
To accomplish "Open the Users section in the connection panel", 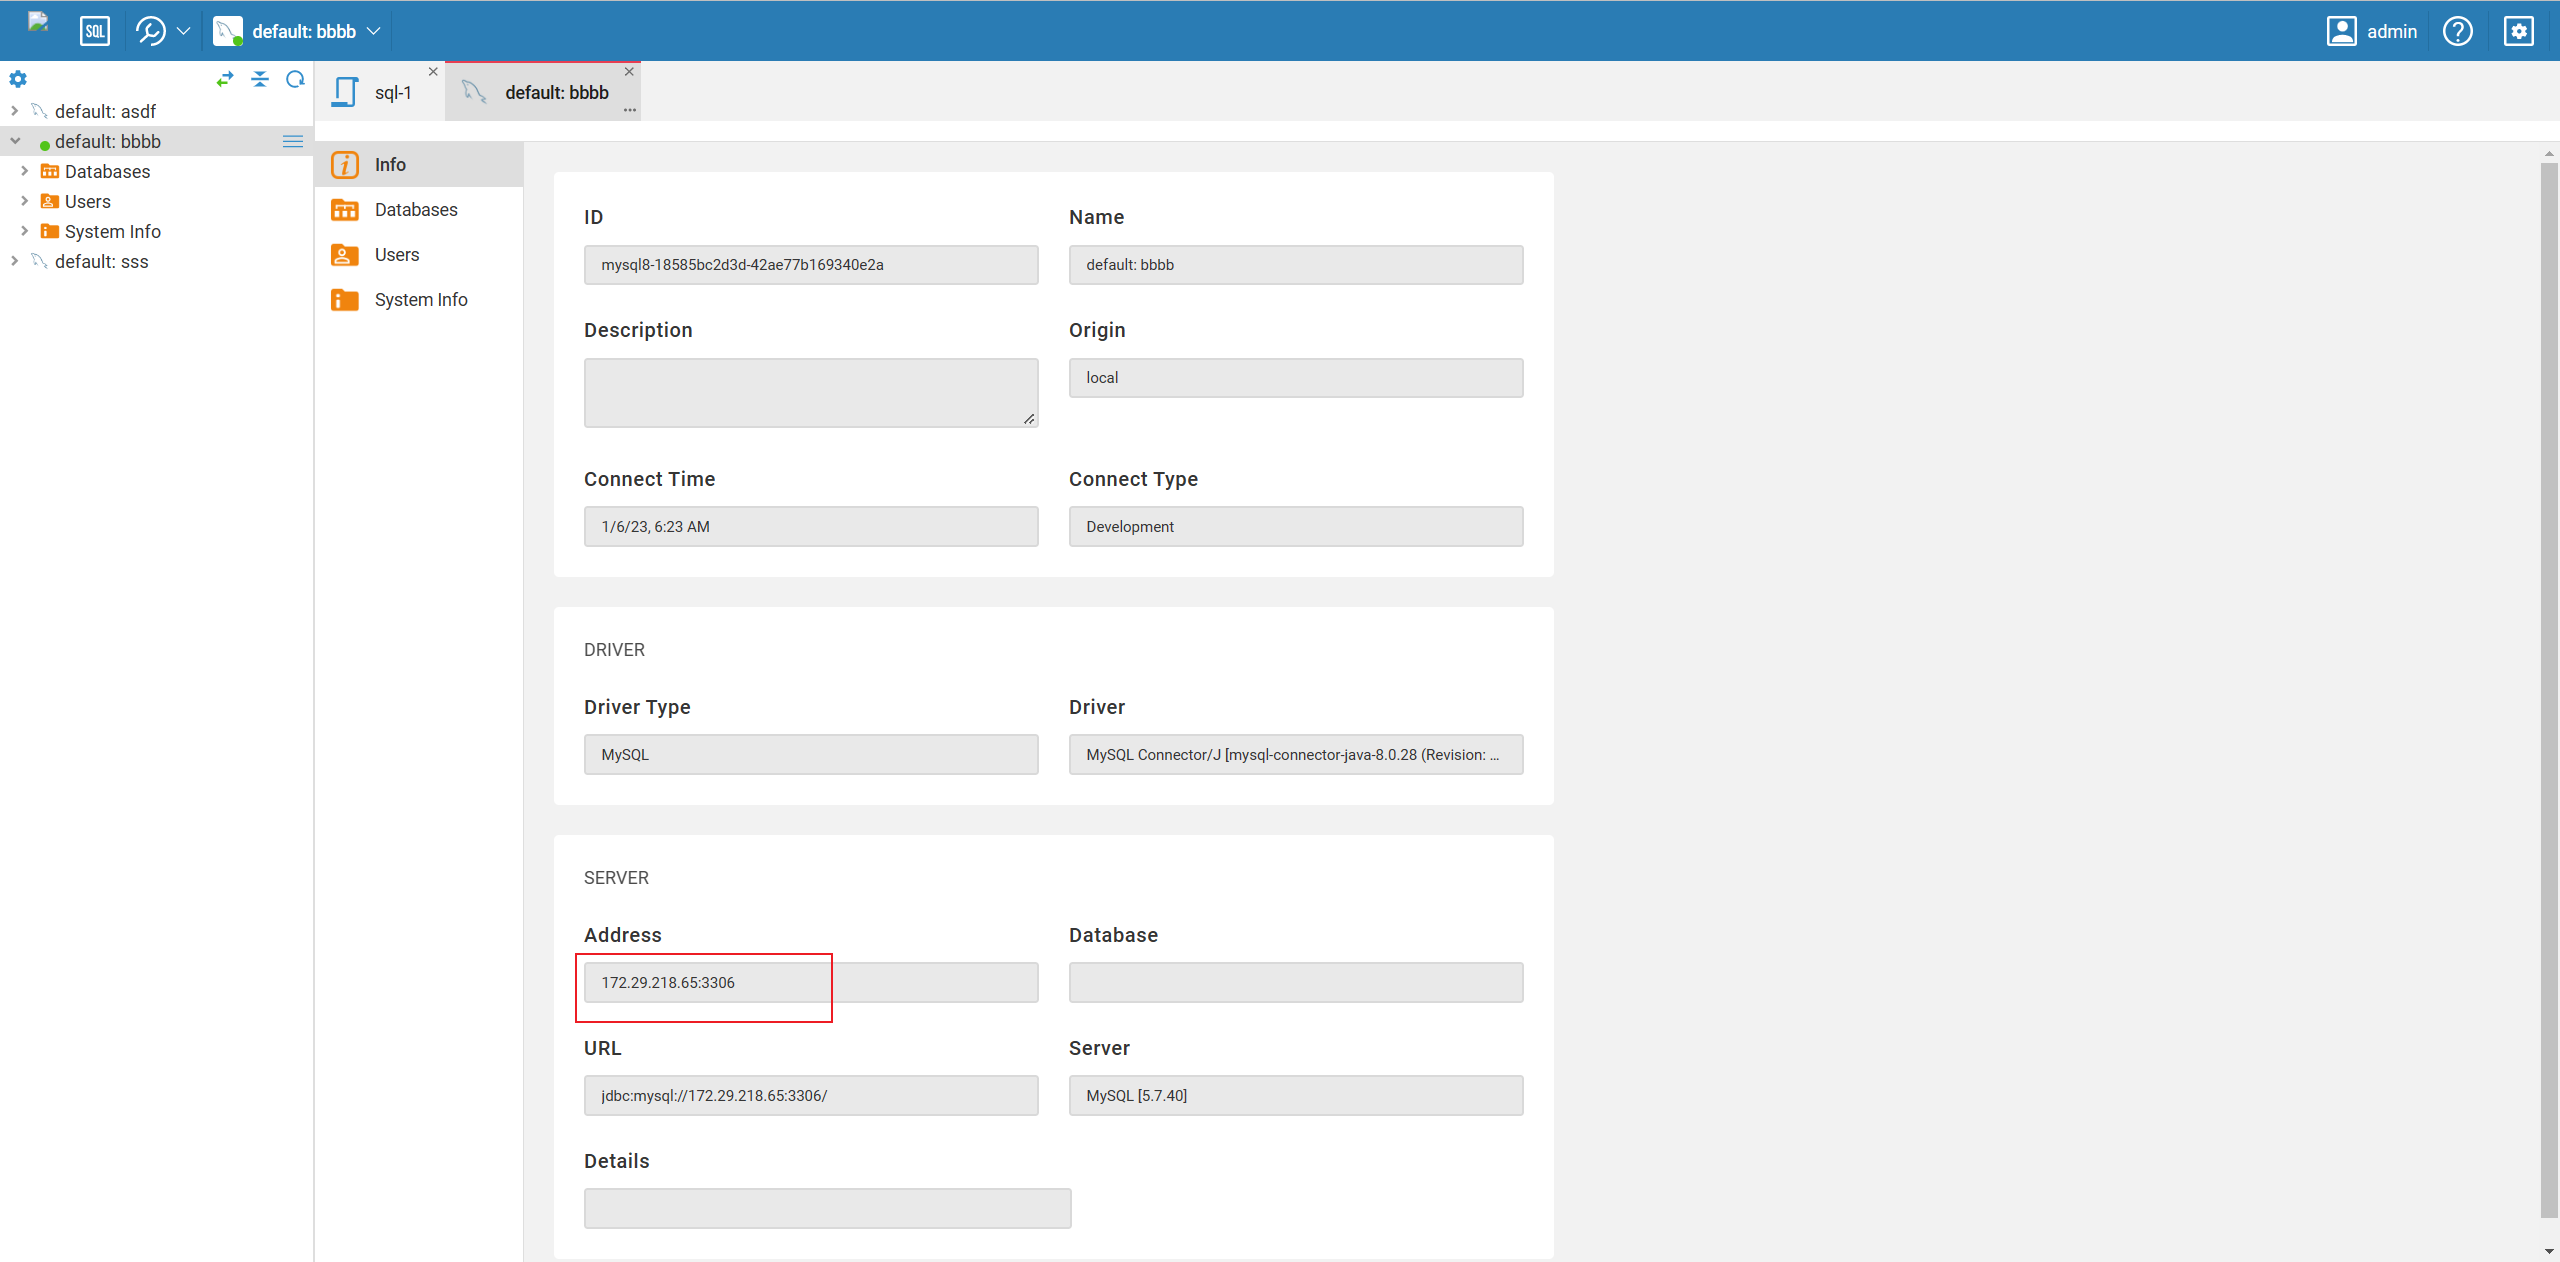I will click(397, 254).
